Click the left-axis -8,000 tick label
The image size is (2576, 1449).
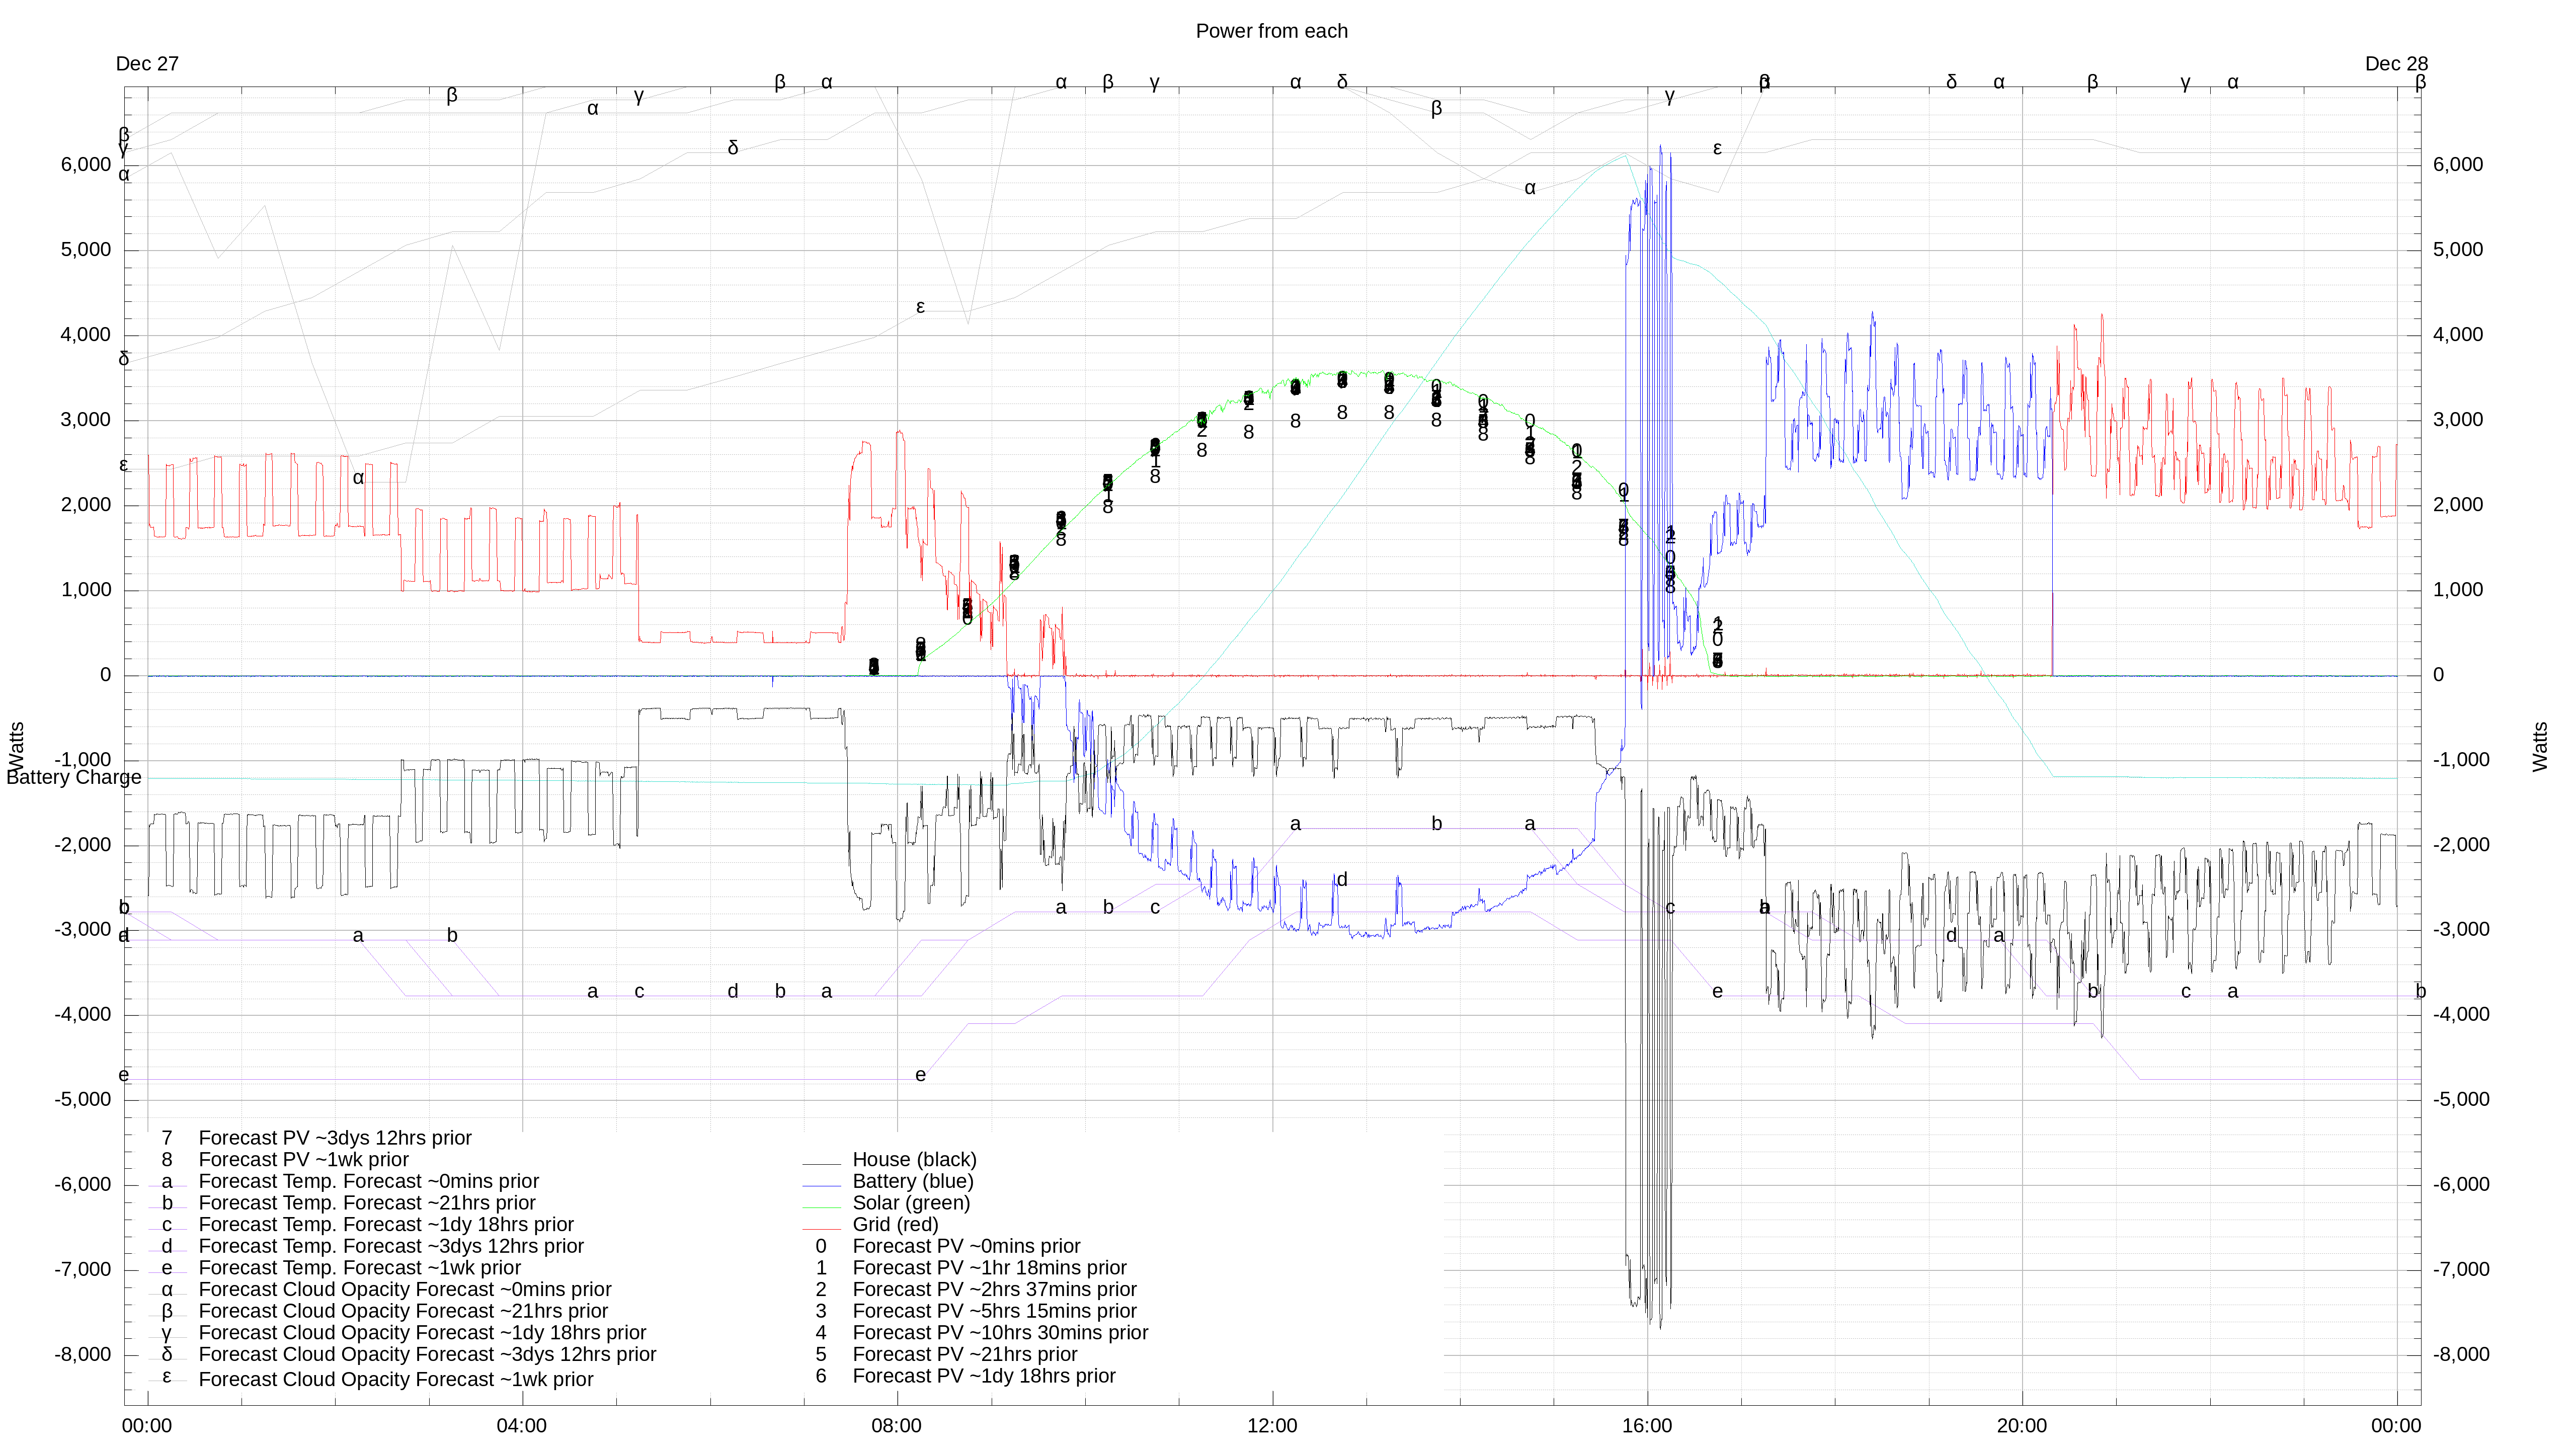click(83, 1355)
